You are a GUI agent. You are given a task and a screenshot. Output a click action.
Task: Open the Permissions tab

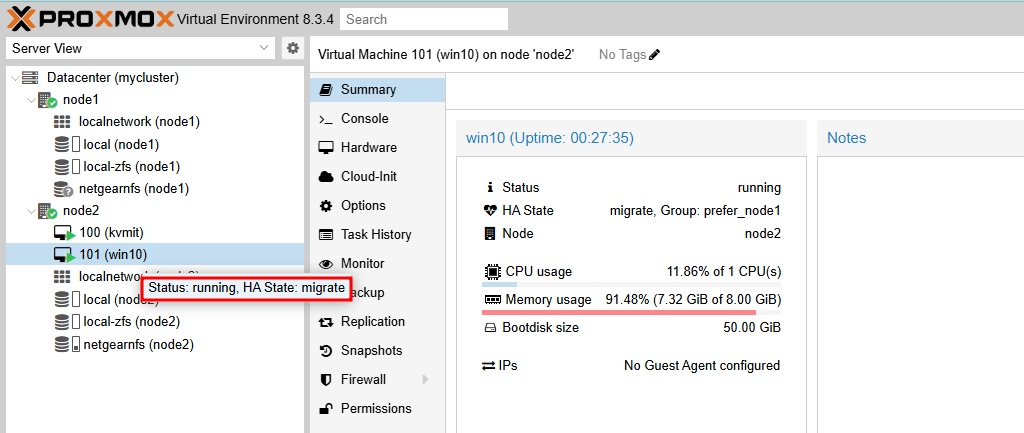377,408
